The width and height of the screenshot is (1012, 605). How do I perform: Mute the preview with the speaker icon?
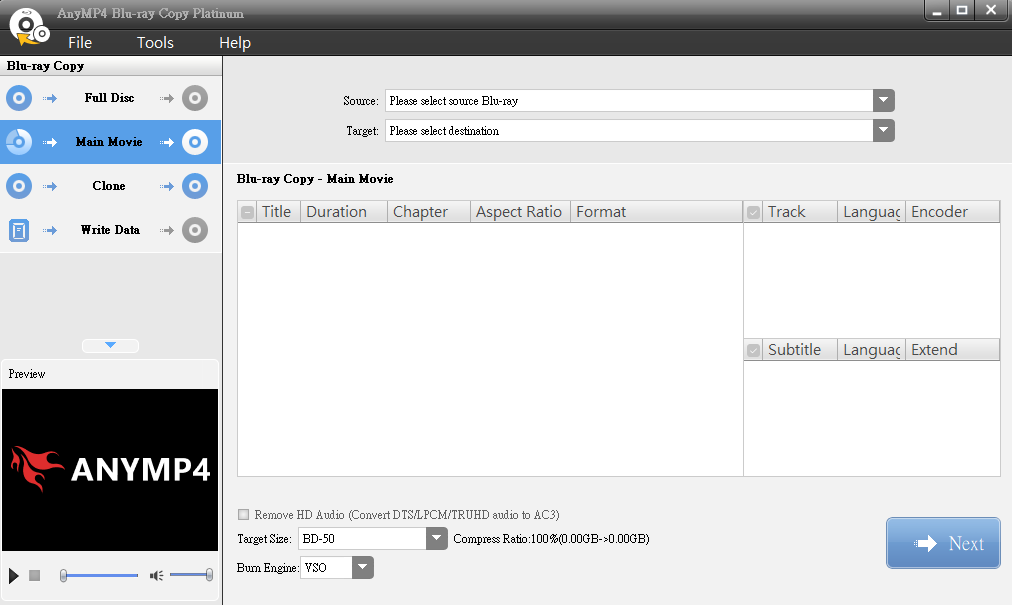coord(156,575)
